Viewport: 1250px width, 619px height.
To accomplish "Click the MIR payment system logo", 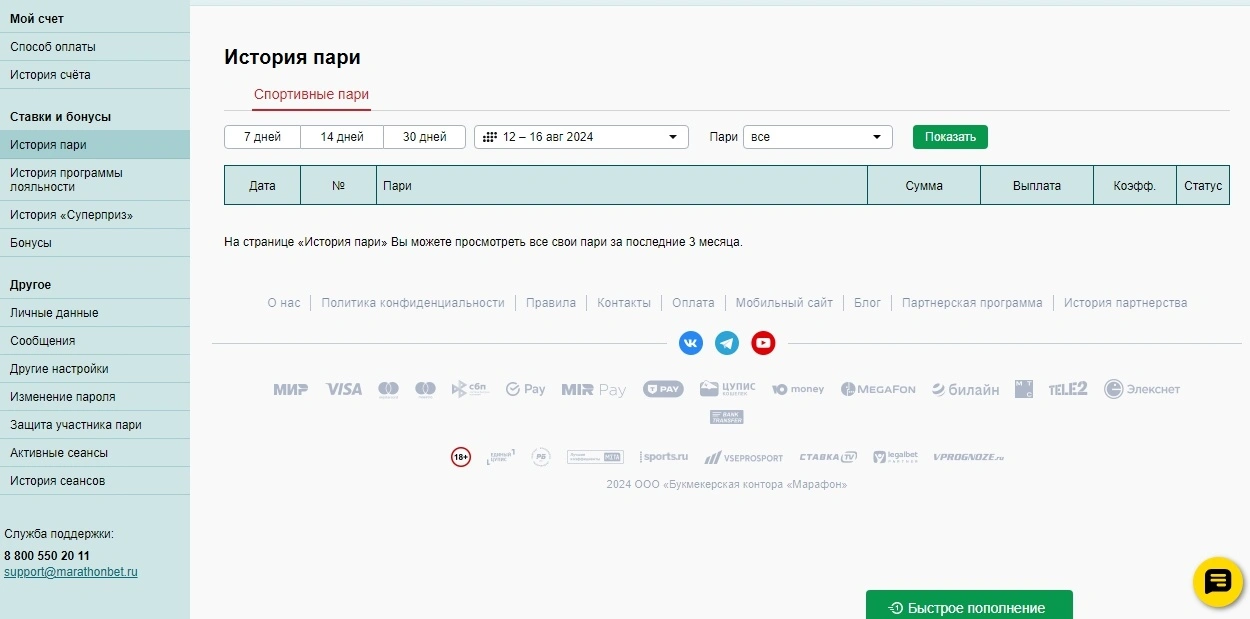I will coord(290,390).
